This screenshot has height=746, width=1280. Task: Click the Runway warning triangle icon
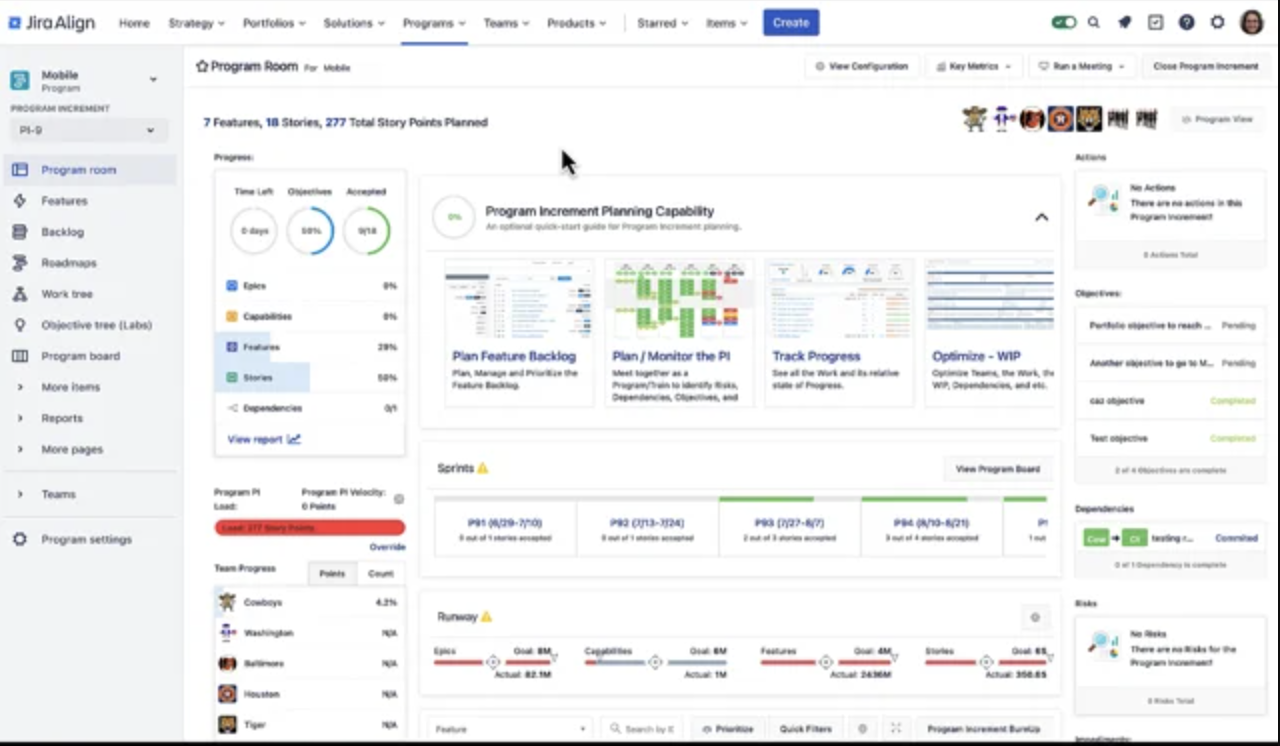tap(486, 617)
